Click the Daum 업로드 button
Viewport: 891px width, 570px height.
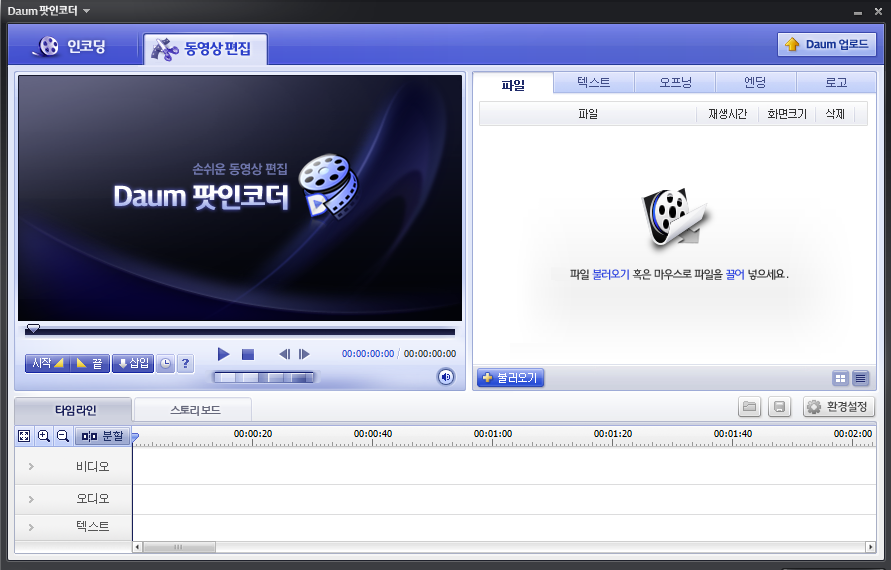(x=827, y=44)
